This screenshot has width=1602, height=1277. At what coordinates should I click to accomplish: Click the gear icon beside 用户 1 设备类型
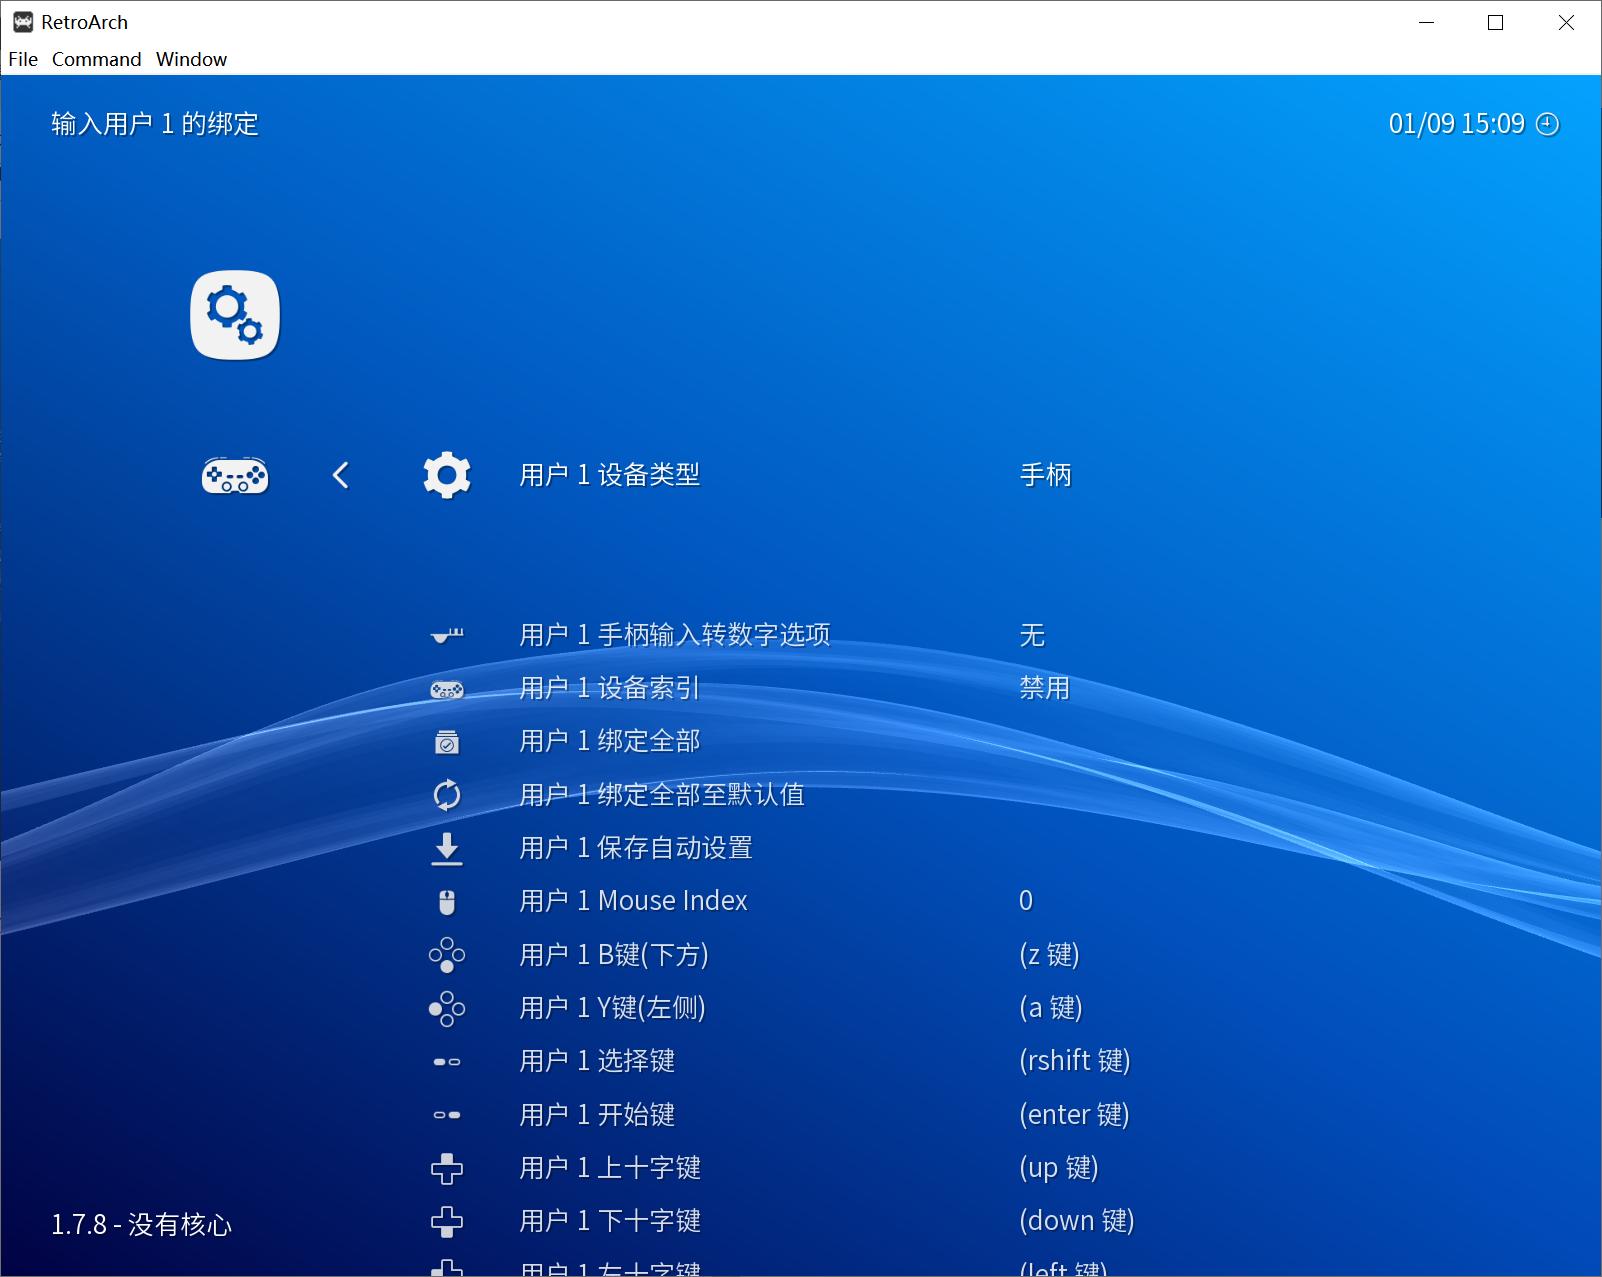447,476
